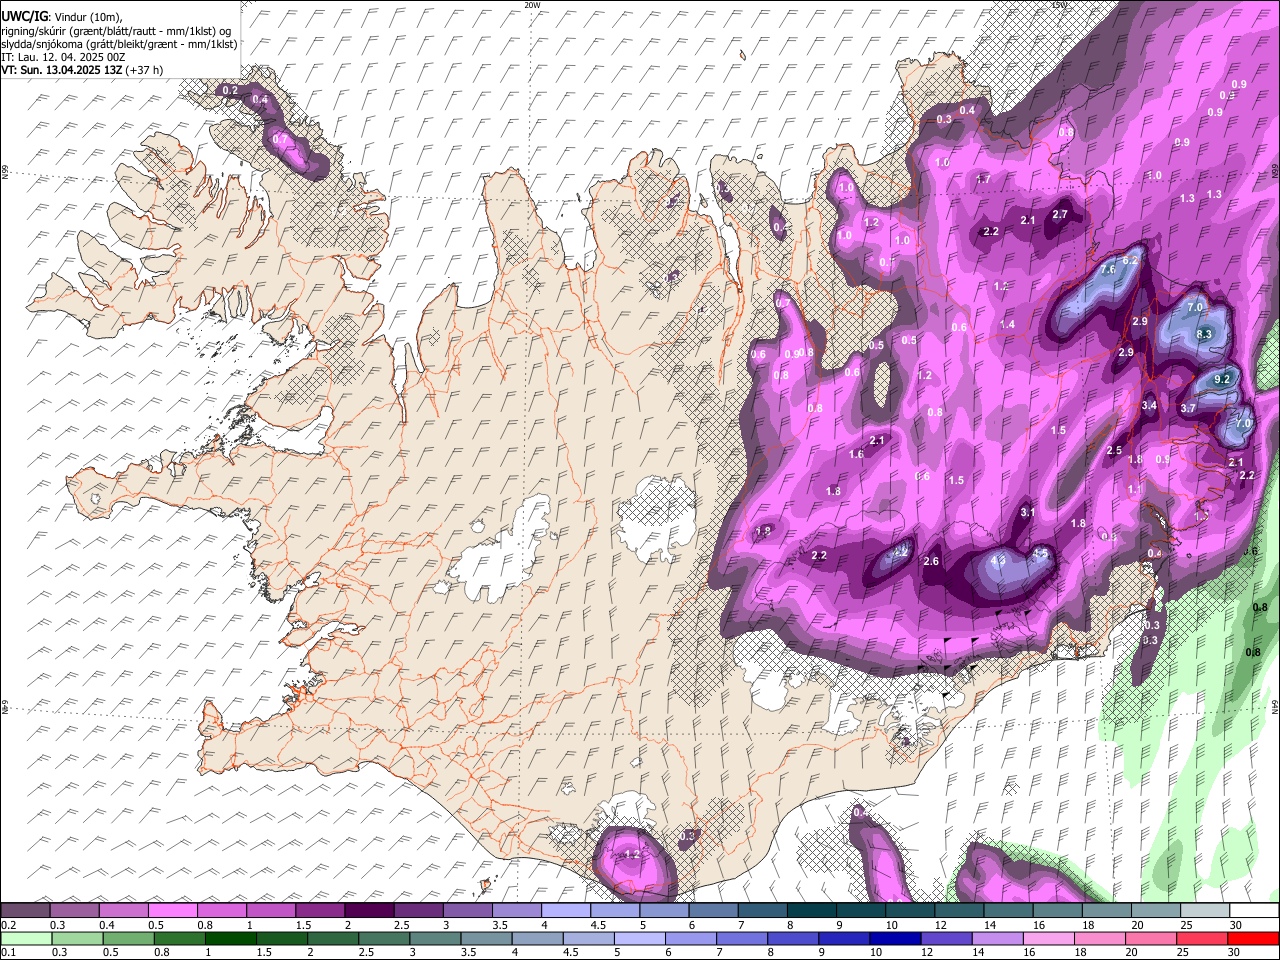Click the snow legend swatch between 0.2 and 0.3
Screen dimensions: 1280x960
click(x=25, y=911)
